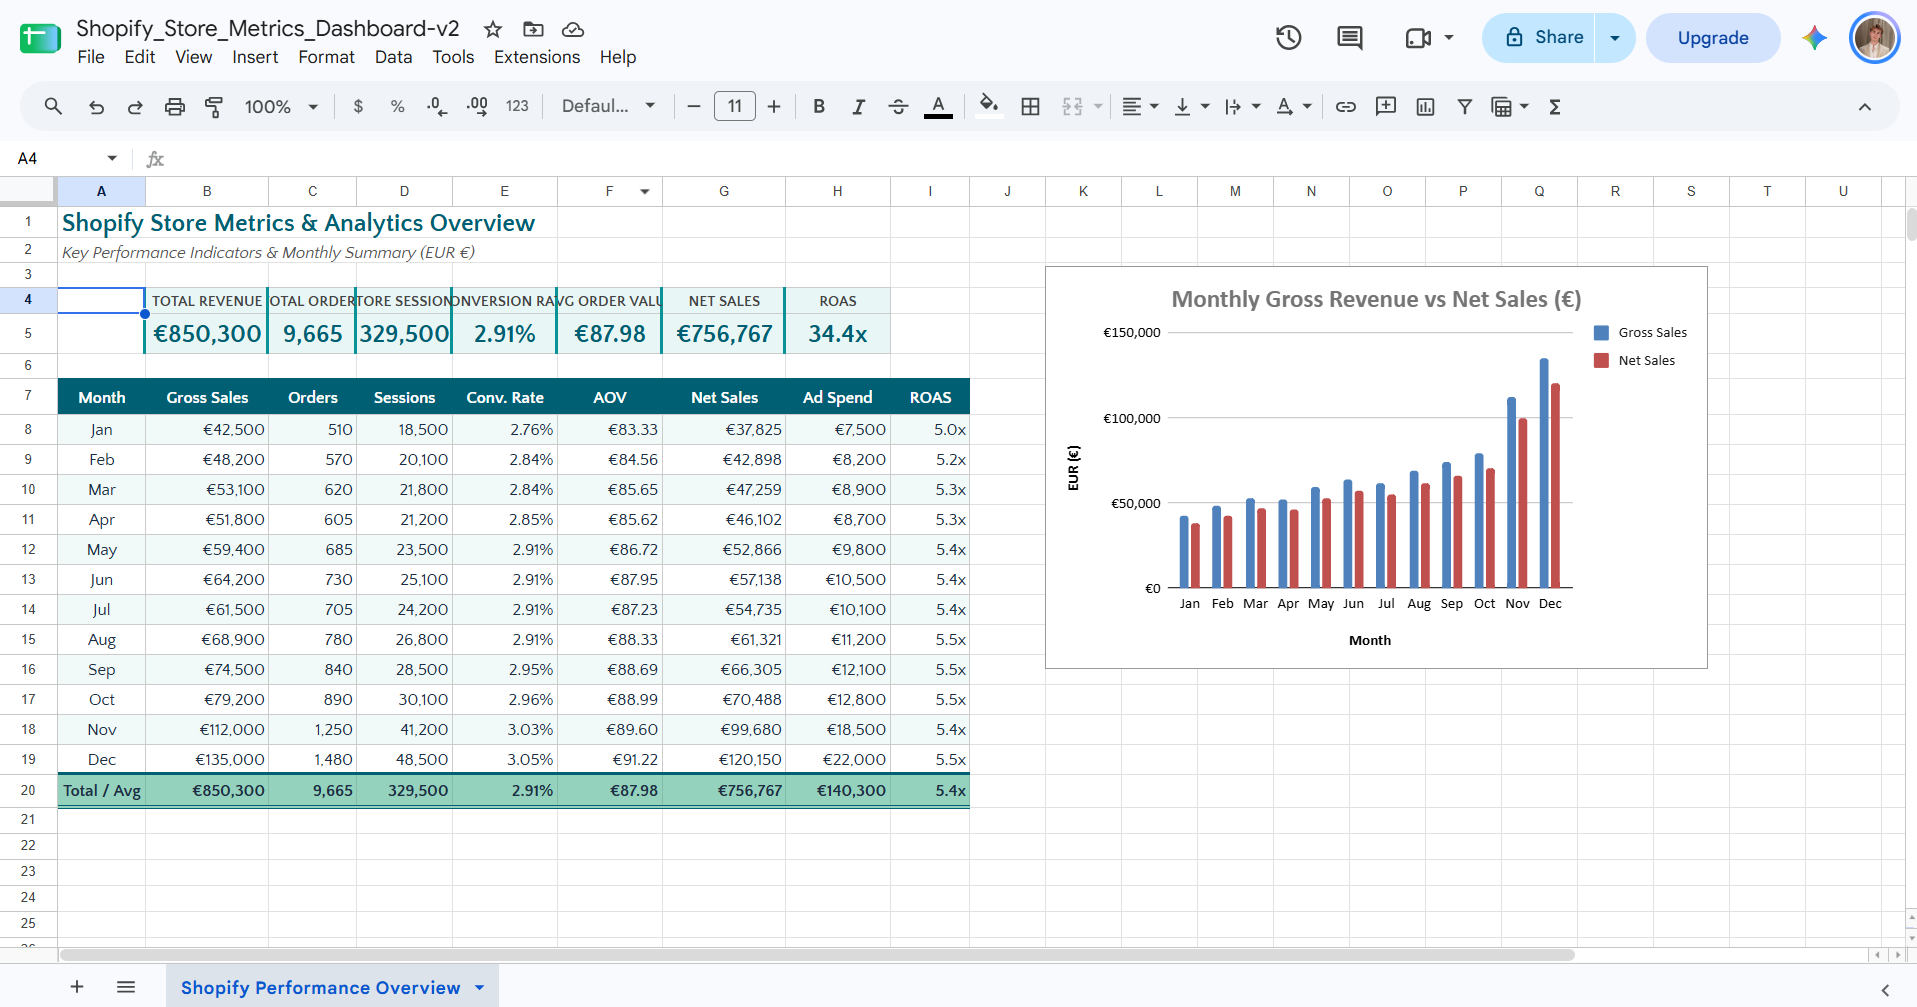Decrease decimal places

[x=437, y=106]
